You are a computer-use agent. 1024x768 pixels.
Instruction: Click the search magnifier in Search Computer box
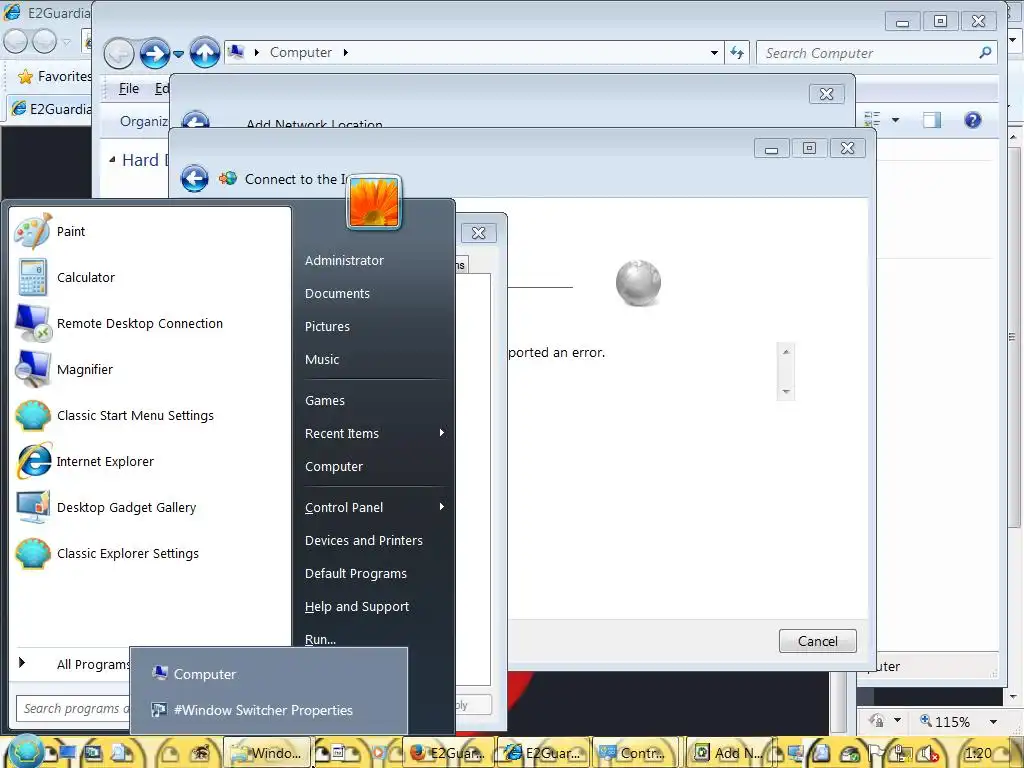985,52
